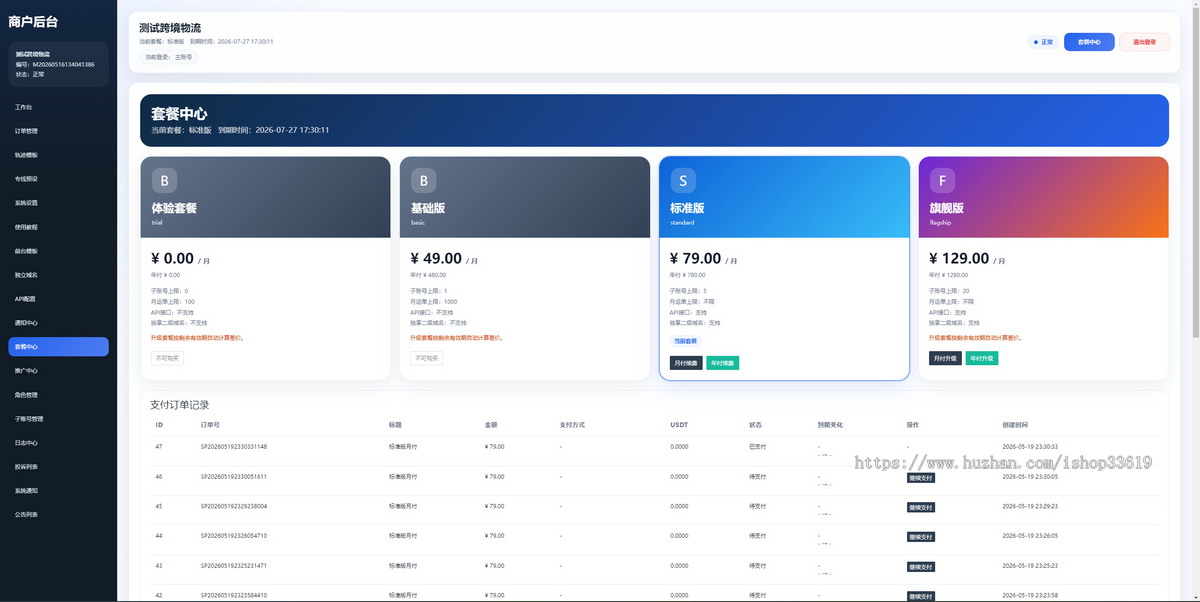Open 系统通知 in the sidebar

(58, 491)
